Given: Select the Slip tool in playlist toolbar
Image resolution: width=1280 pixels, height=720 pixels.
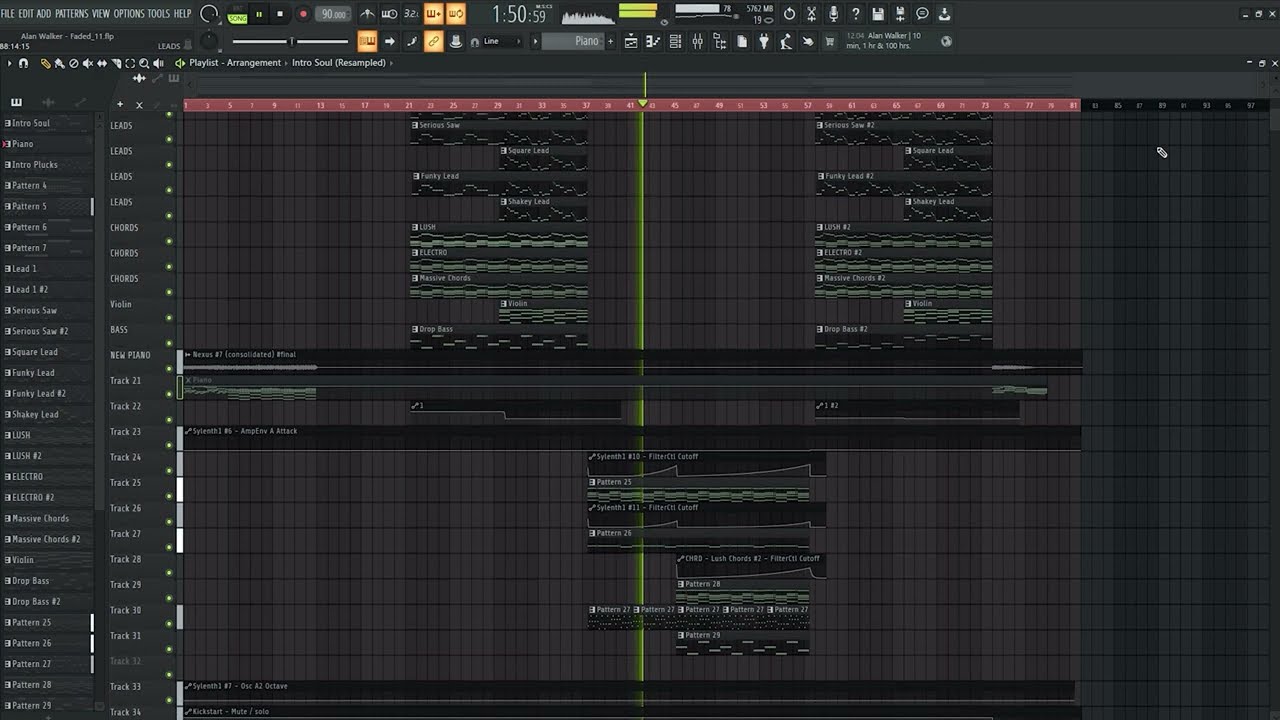Looking at the screenshot, I should pyautogui.click(x=101, y=63).
